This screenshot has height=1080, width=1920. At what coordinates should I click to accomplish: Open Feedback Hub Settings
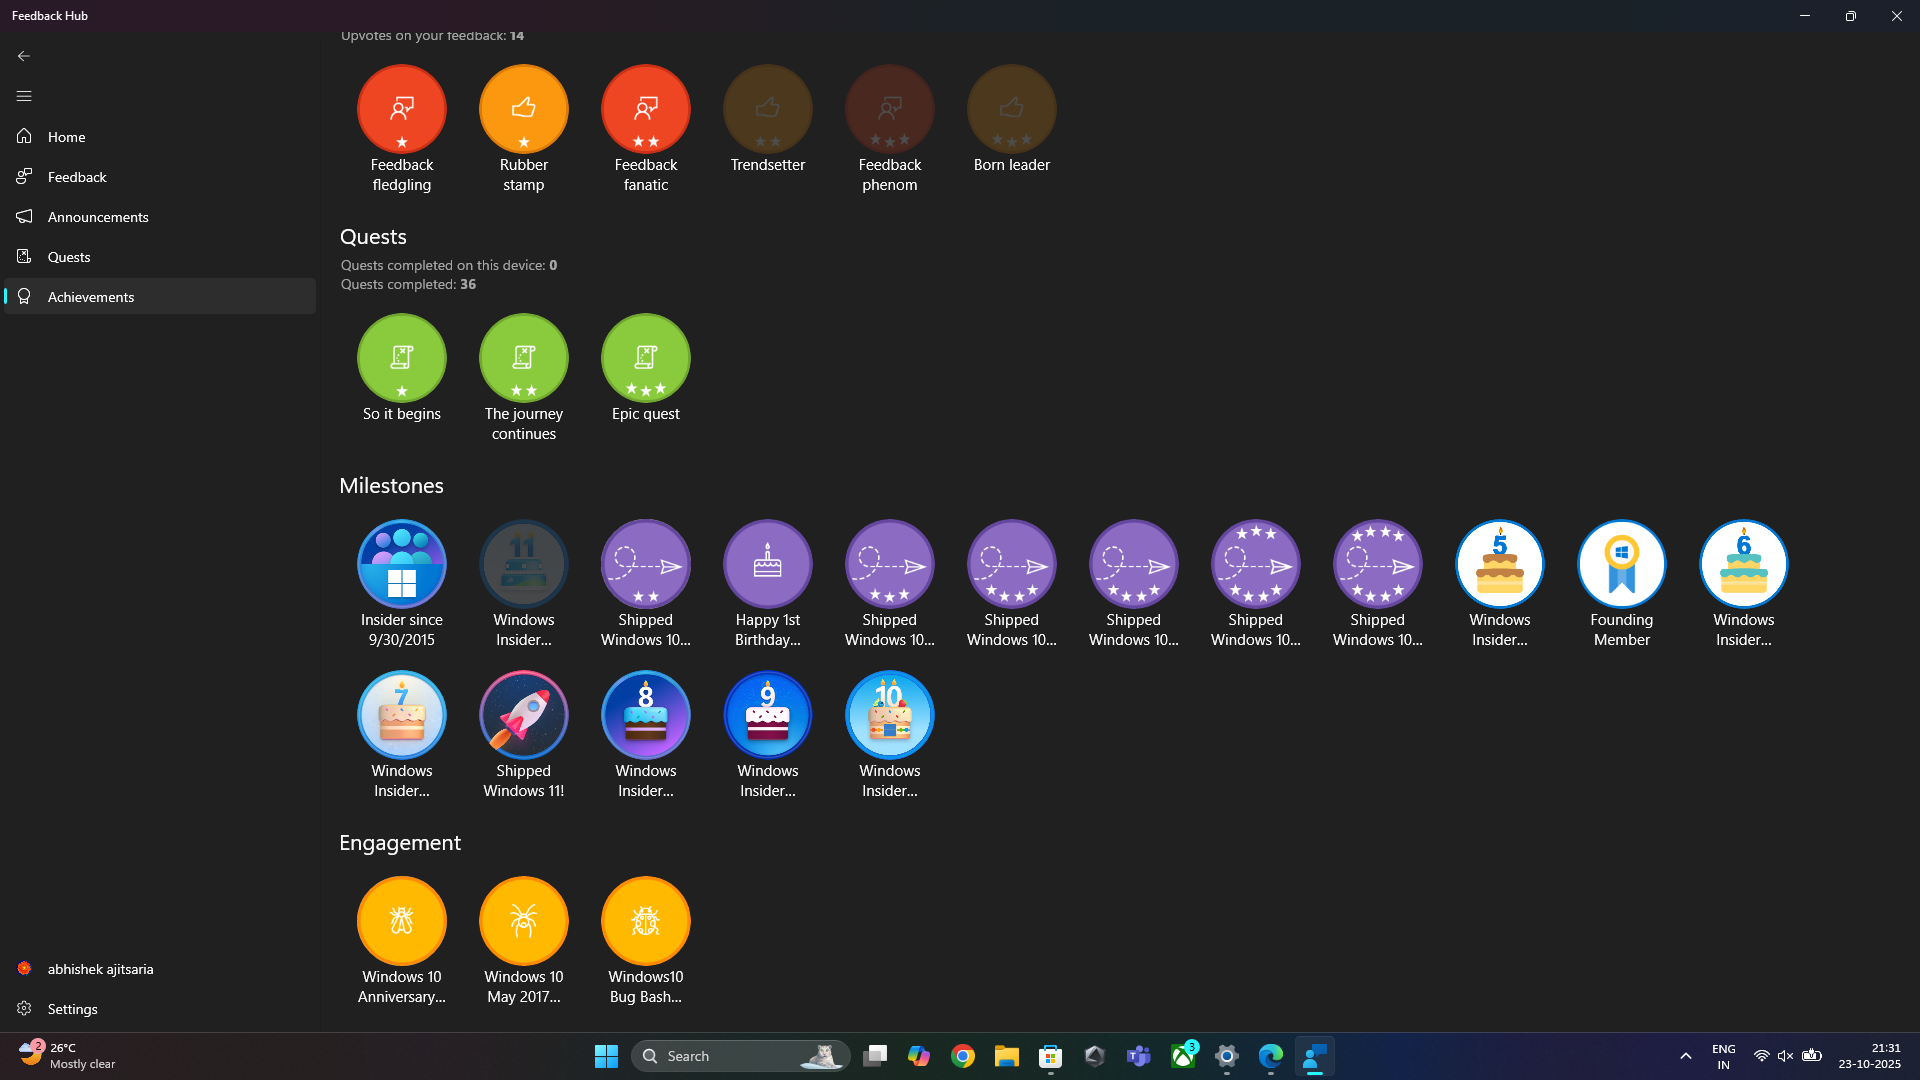pyautogui.click(x=160, y=1009)
